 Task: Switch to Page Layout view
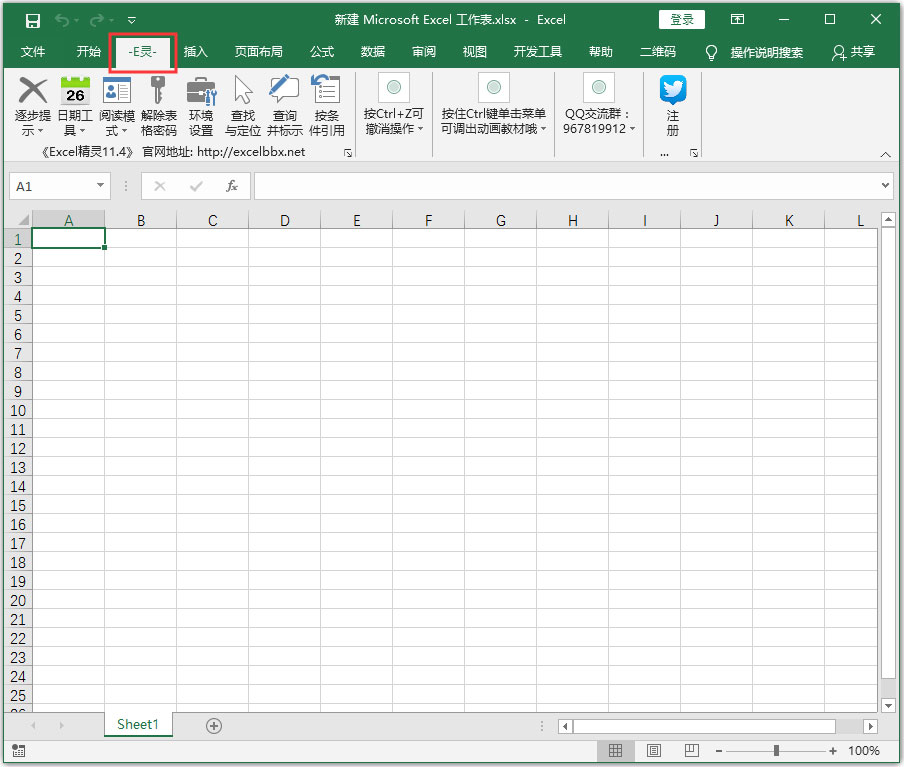coord(653,751)
